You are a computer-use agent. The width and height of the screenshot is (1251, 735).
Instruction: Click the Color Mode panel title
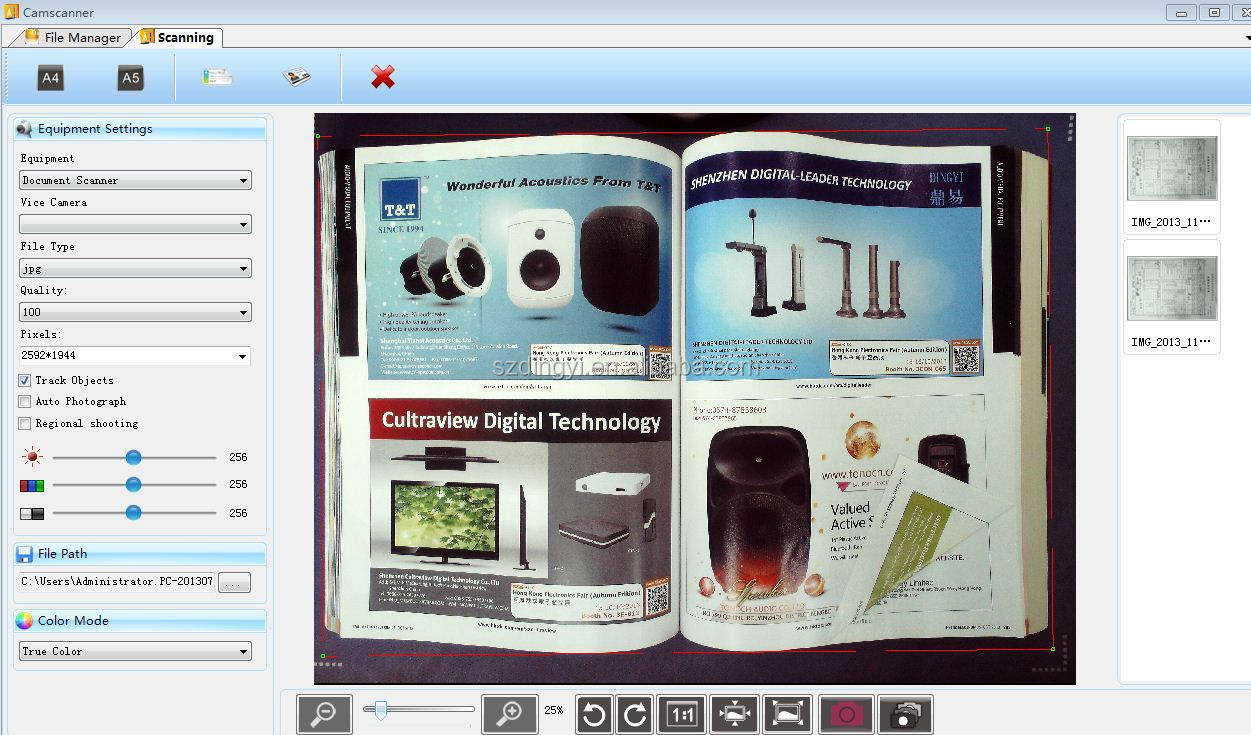click(73, 621)
